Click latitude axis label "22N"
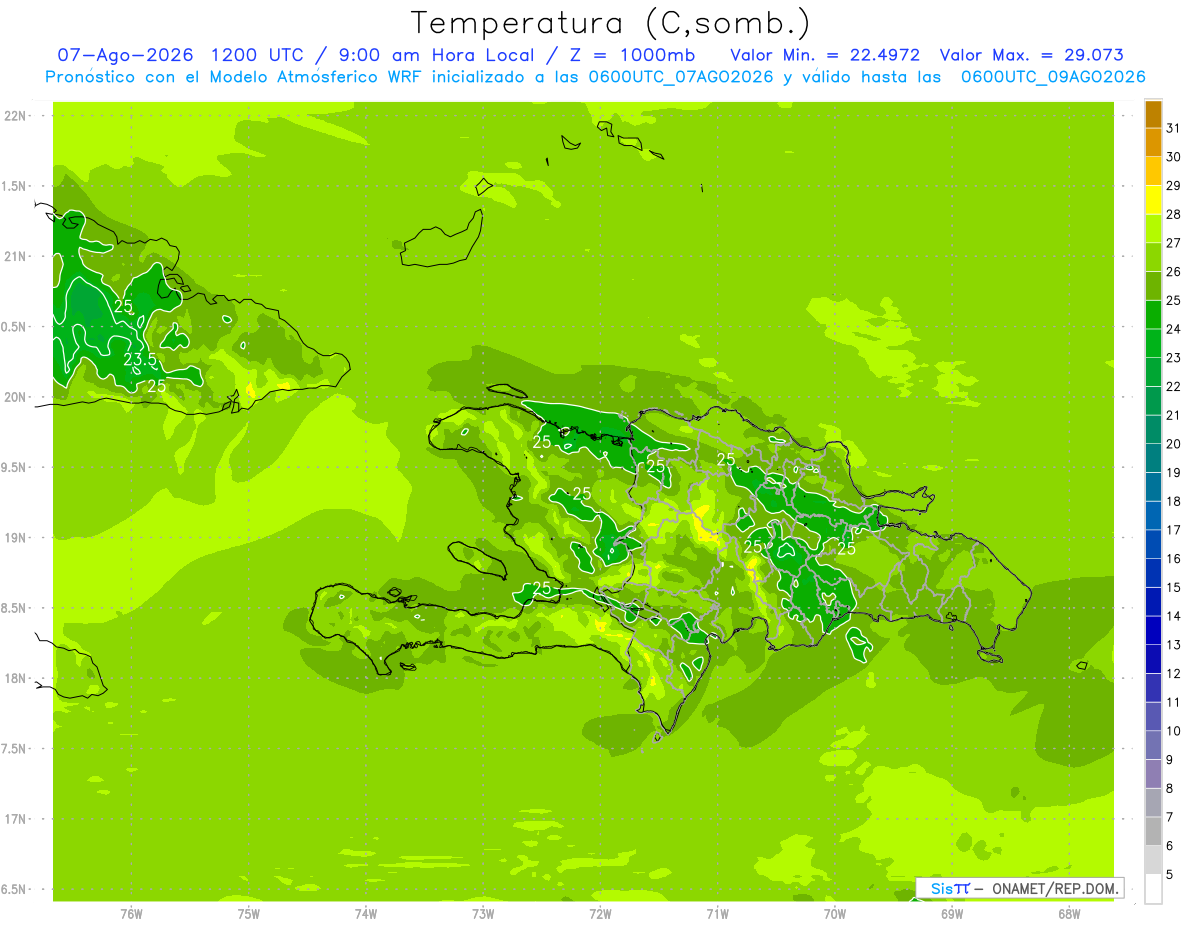The height and width of the screenshot is (927, 1200). (14, 116)
